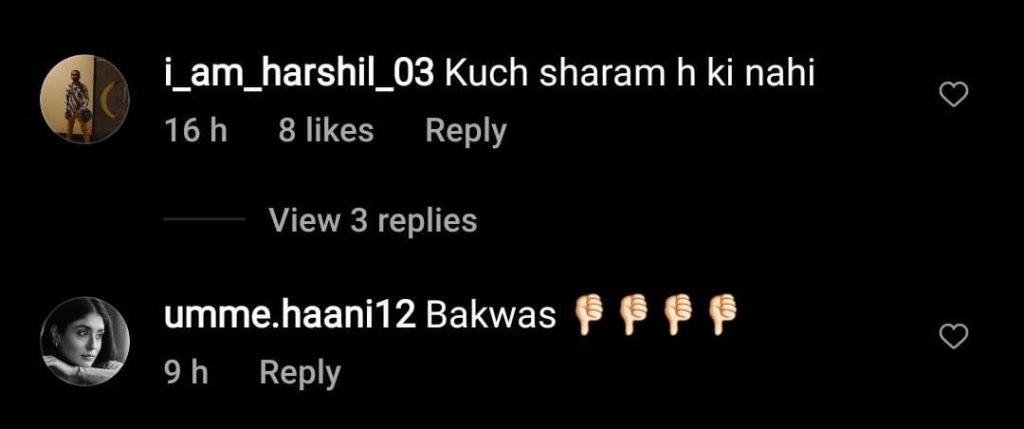This screenshot has height=429, width=1024.
Task: Click the first thumbs-down emoji after Bakwas
Action: [588, 315]
